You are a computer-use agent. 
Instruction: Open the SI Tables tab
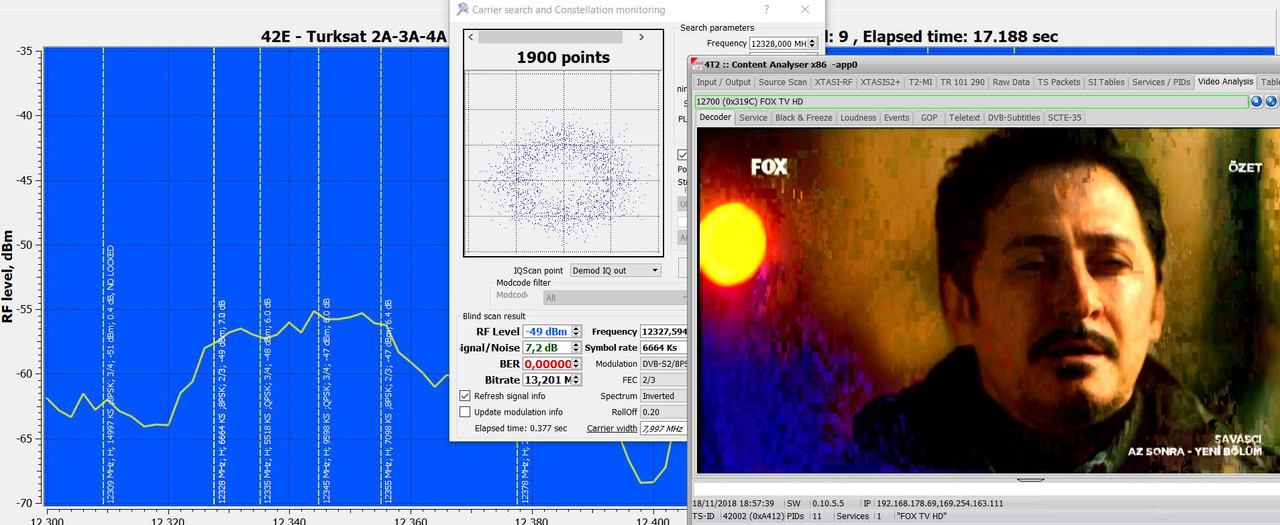click(1106, 82)
